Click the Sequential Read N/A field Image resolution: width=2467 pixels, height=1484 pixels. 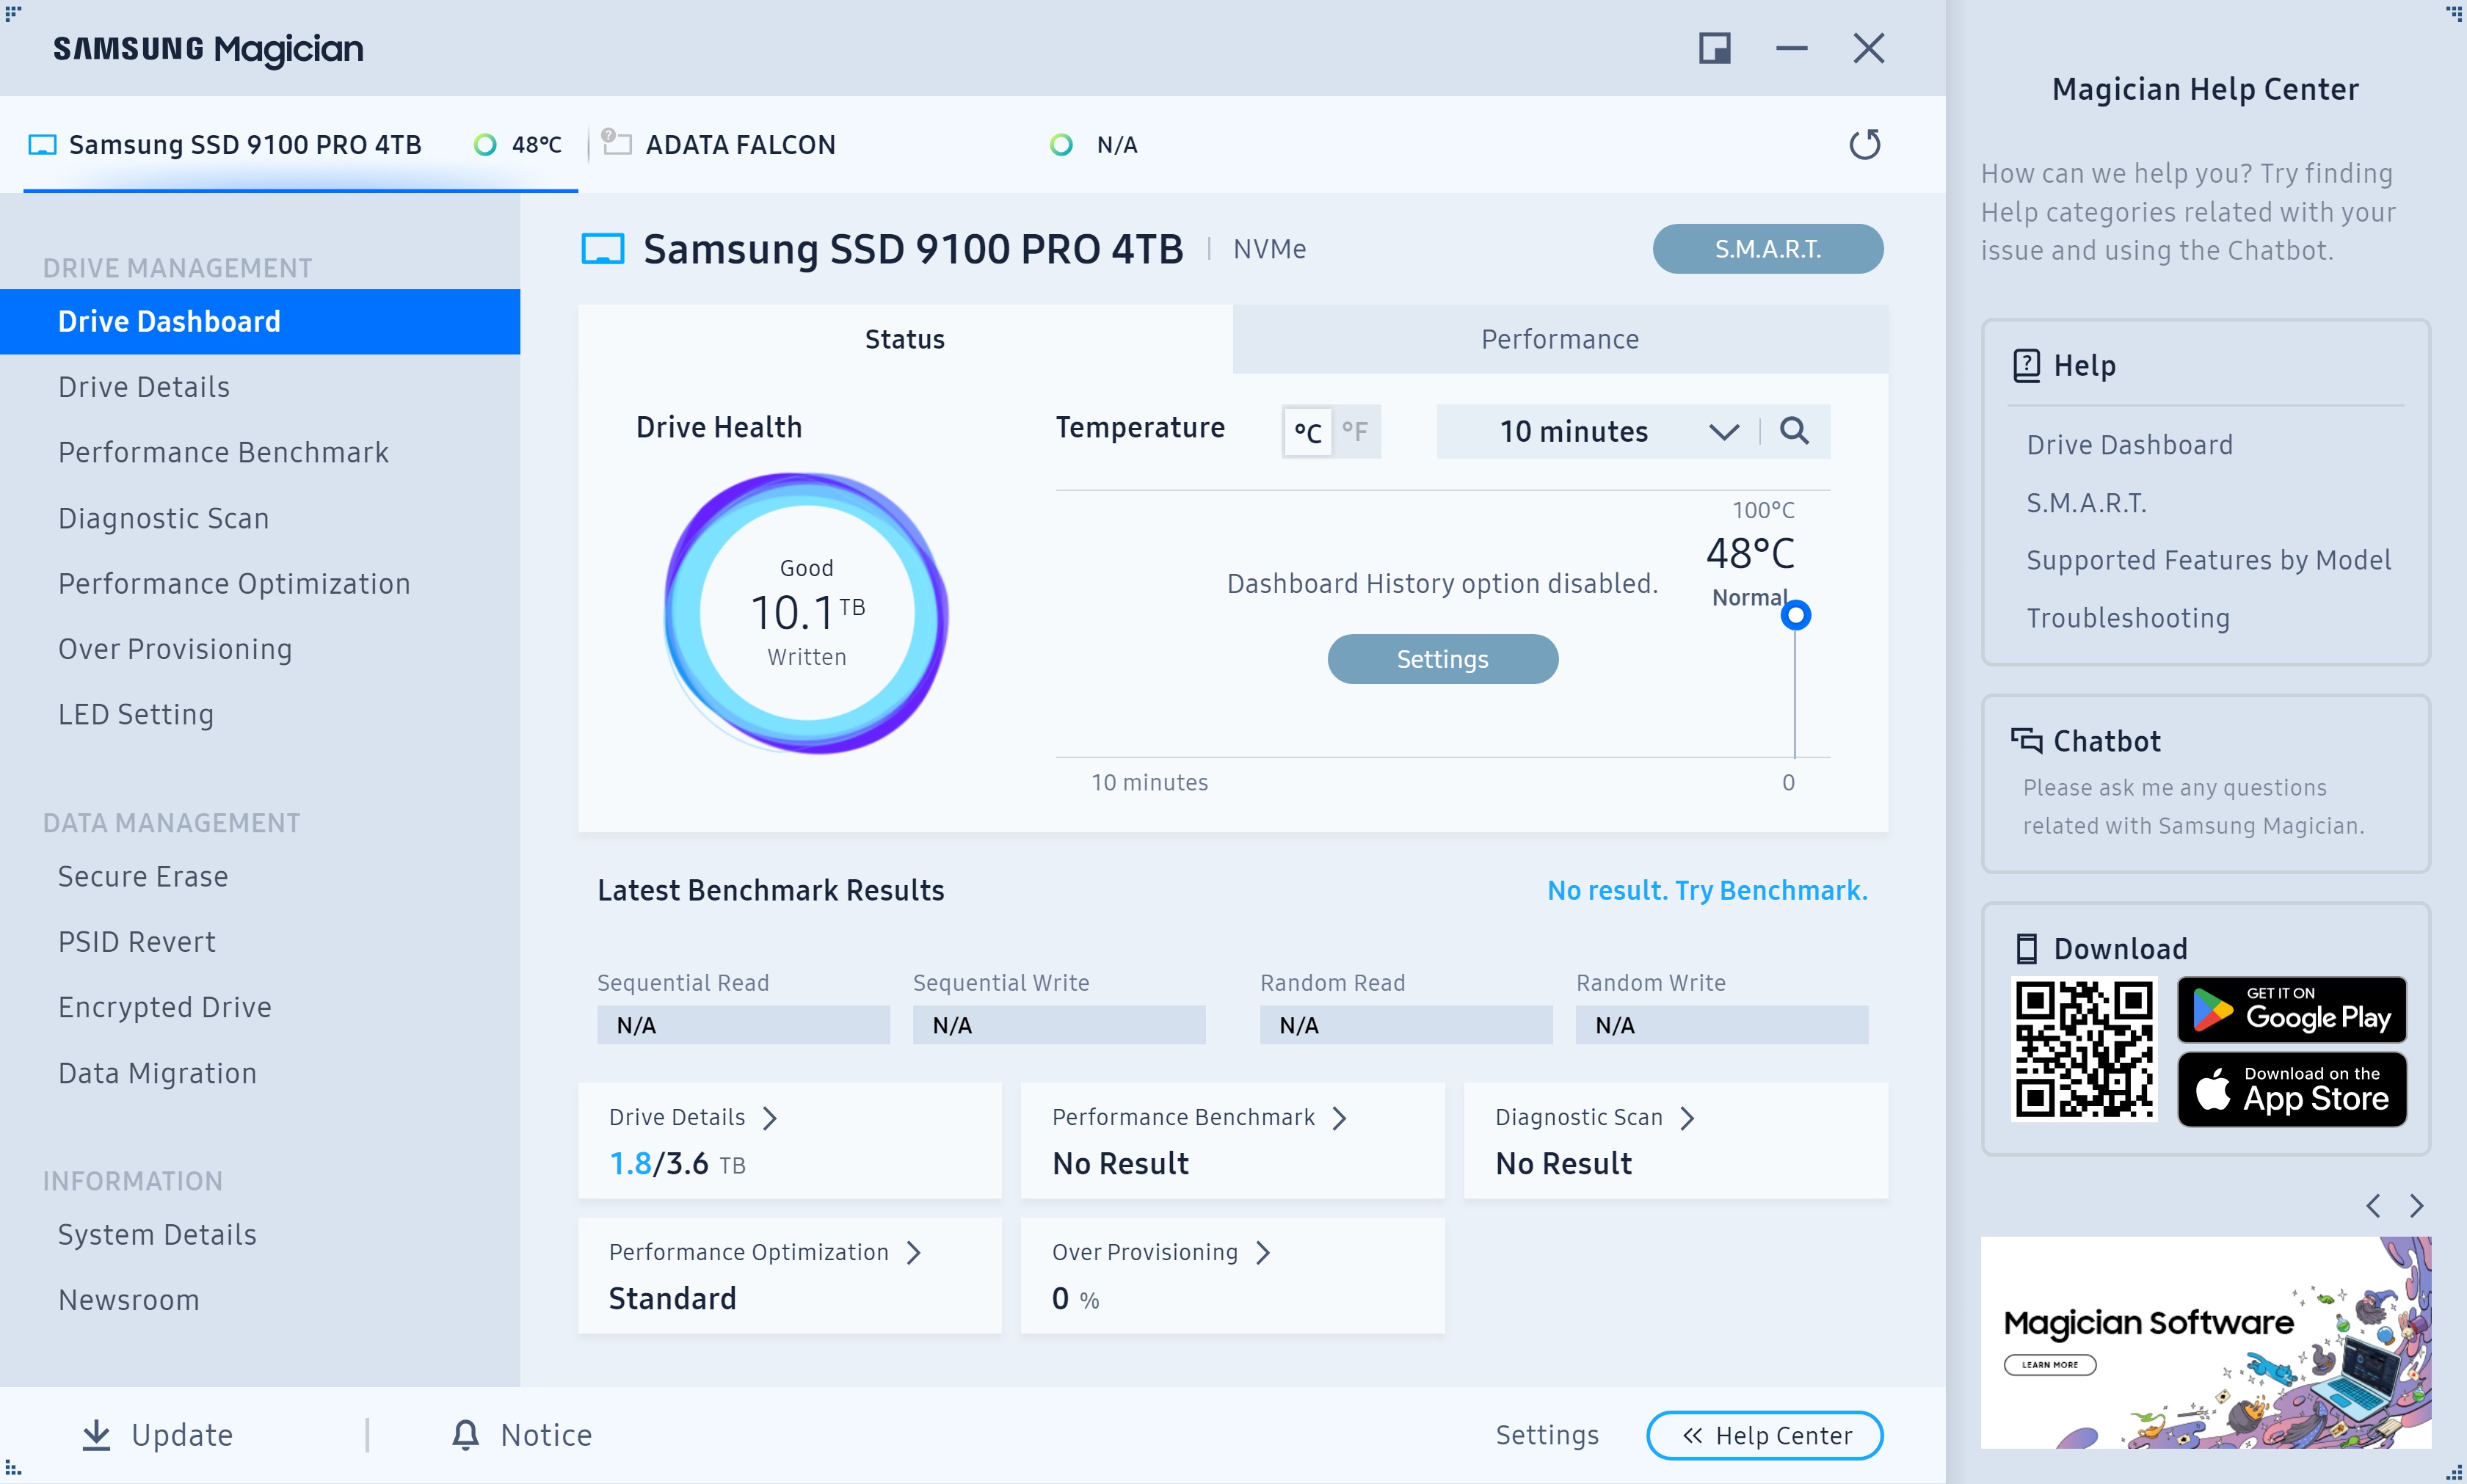tap(743, 1025)
